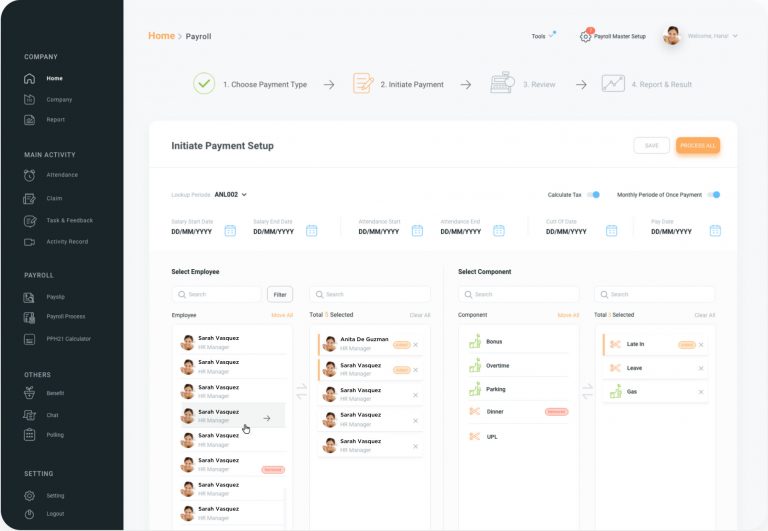Click Move All link above employee list
Image resolution: width=768 pixels, height=531 pixels.
(x=282, y=315)
